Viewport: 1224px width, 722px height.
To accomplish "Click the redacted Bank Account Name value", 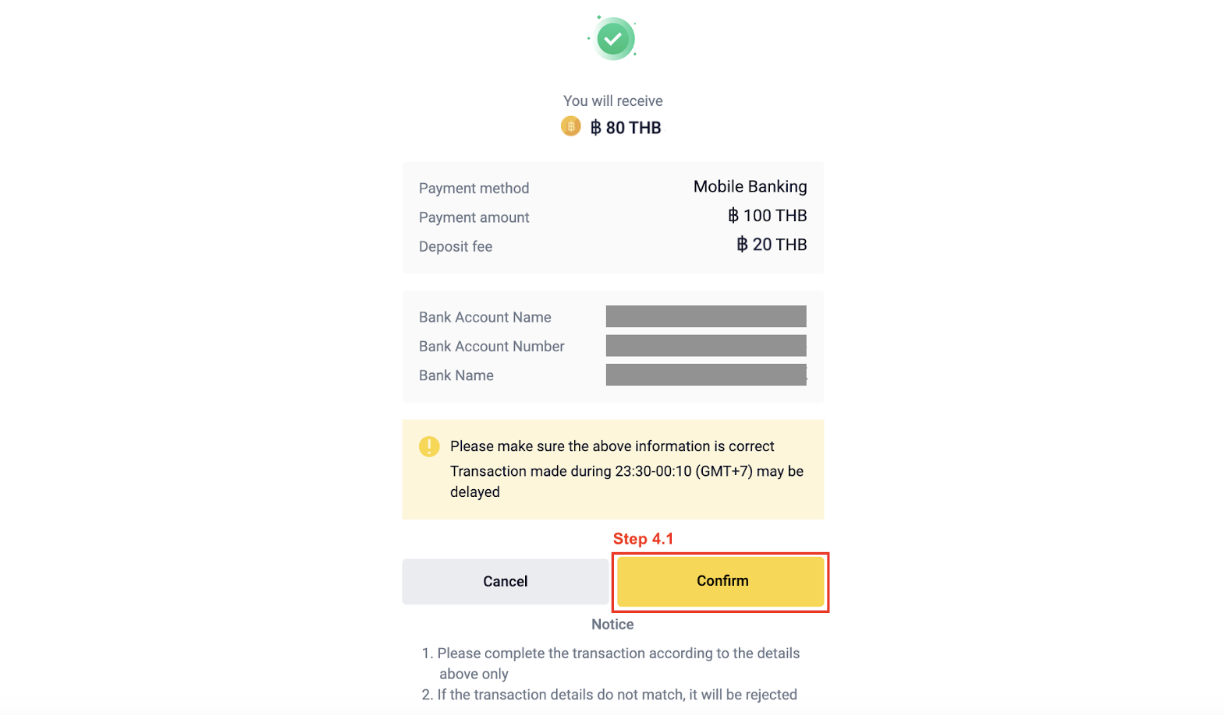I will coord(706,317).
